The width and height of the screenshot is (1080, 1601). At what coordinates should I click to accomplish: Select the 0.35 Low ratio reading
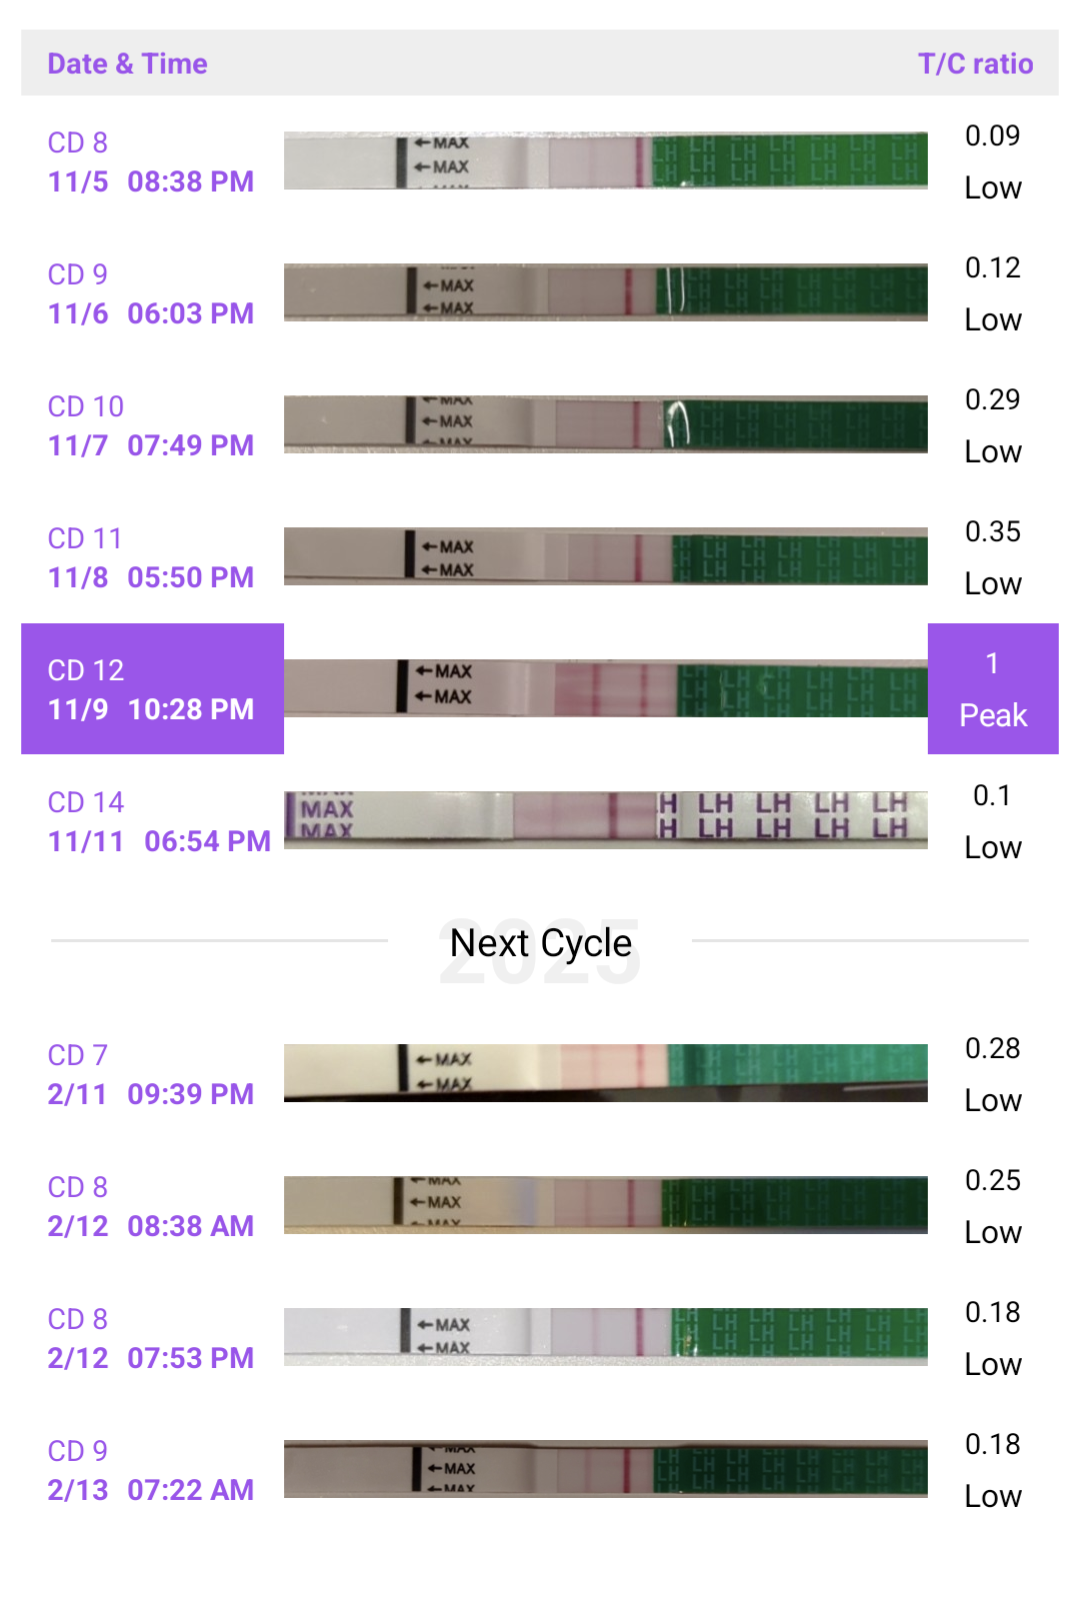[x=992, y=557]
